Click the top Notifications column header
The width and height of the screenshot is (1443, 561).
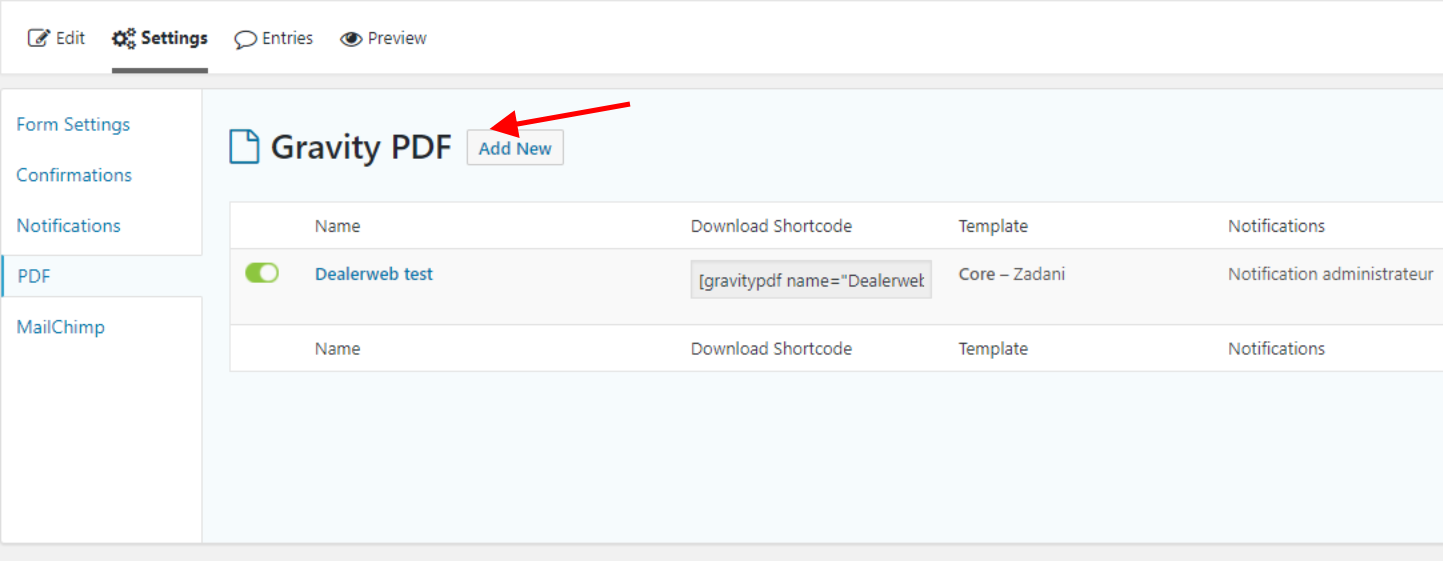click(x=1276, y=226)
